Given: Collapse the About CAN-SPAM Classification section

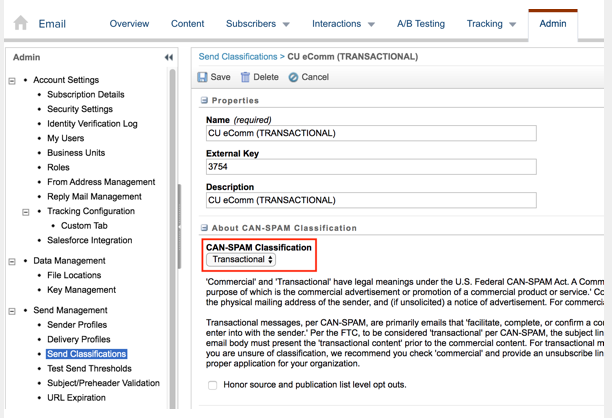Looking at the screenshot, I should coord(204,228).
